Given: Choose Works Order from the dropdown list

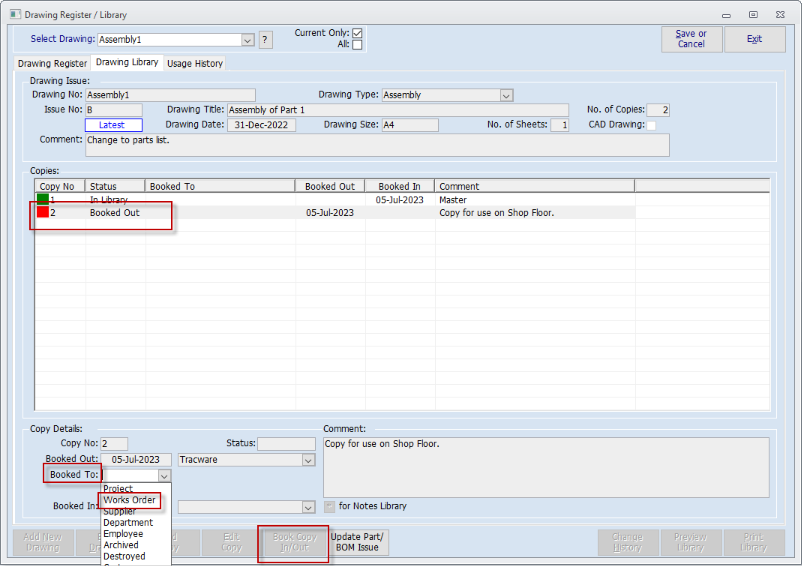Looking at the screenshot, I should 129,500.
